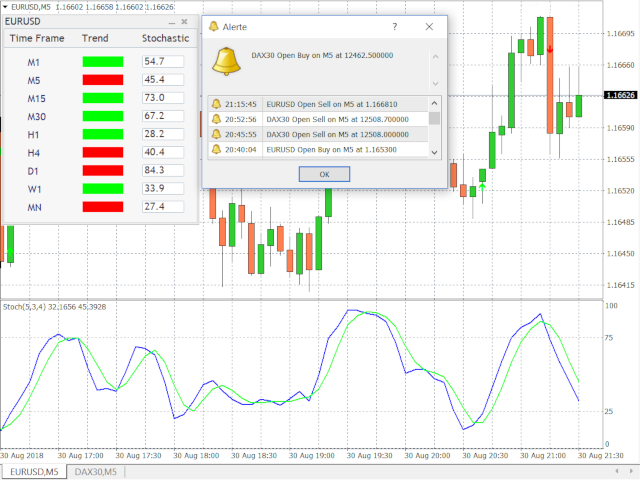Viewport: 640px width, 480px height.
Task: Click the help question mark in Alerte dialog
Action: (x=395, y=27)
